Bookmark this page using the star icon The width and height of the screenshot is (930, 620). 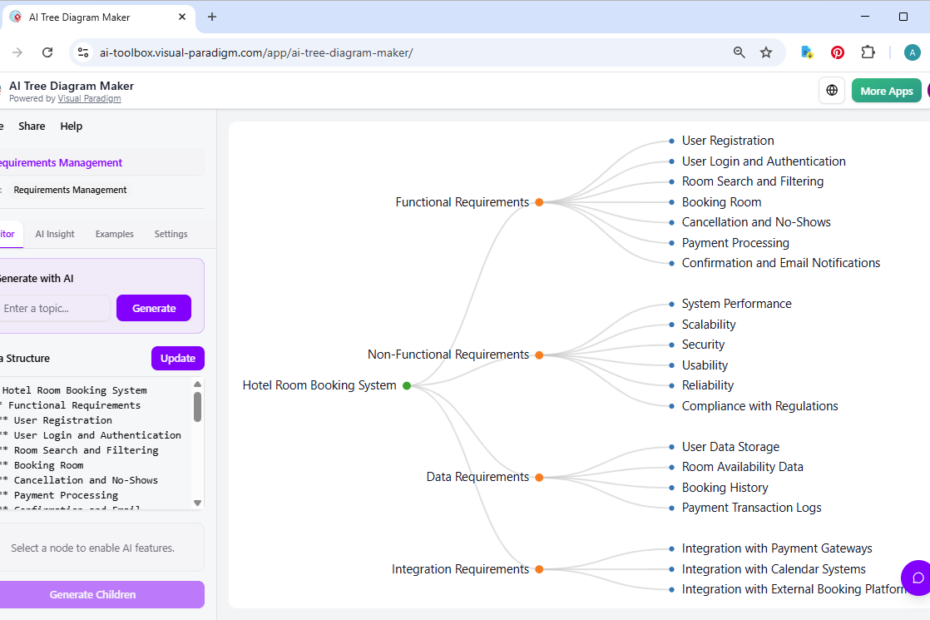(x=766, y=53)
